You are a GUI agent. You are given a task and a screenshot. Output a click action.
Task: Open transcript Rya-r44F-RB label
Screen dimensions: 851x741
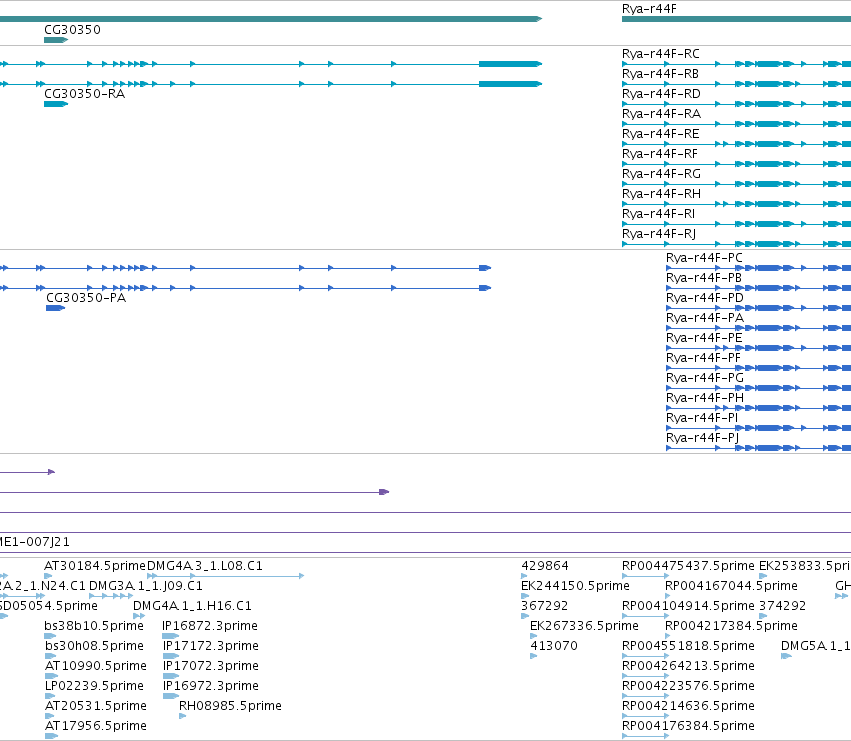click(x=660, y=74)
